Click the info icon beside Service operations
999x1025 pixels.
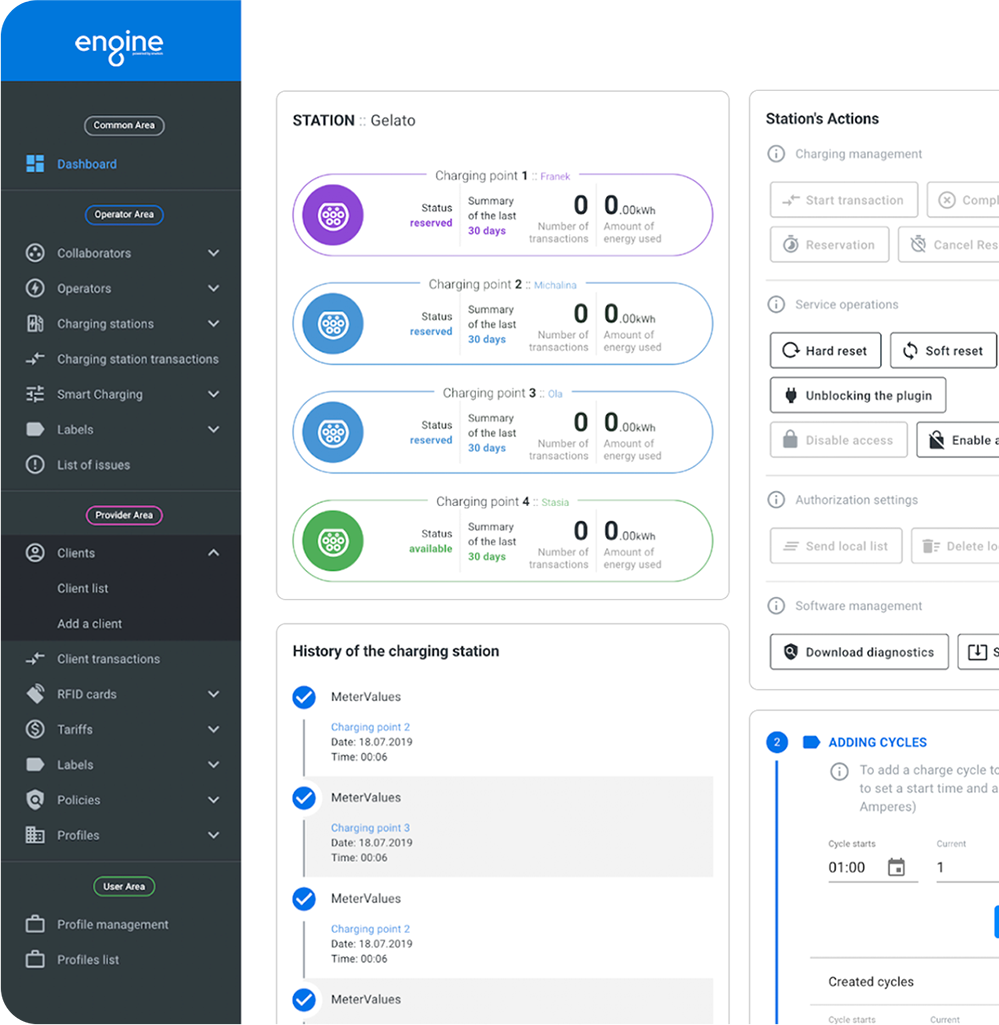click(x=775, y=304)
